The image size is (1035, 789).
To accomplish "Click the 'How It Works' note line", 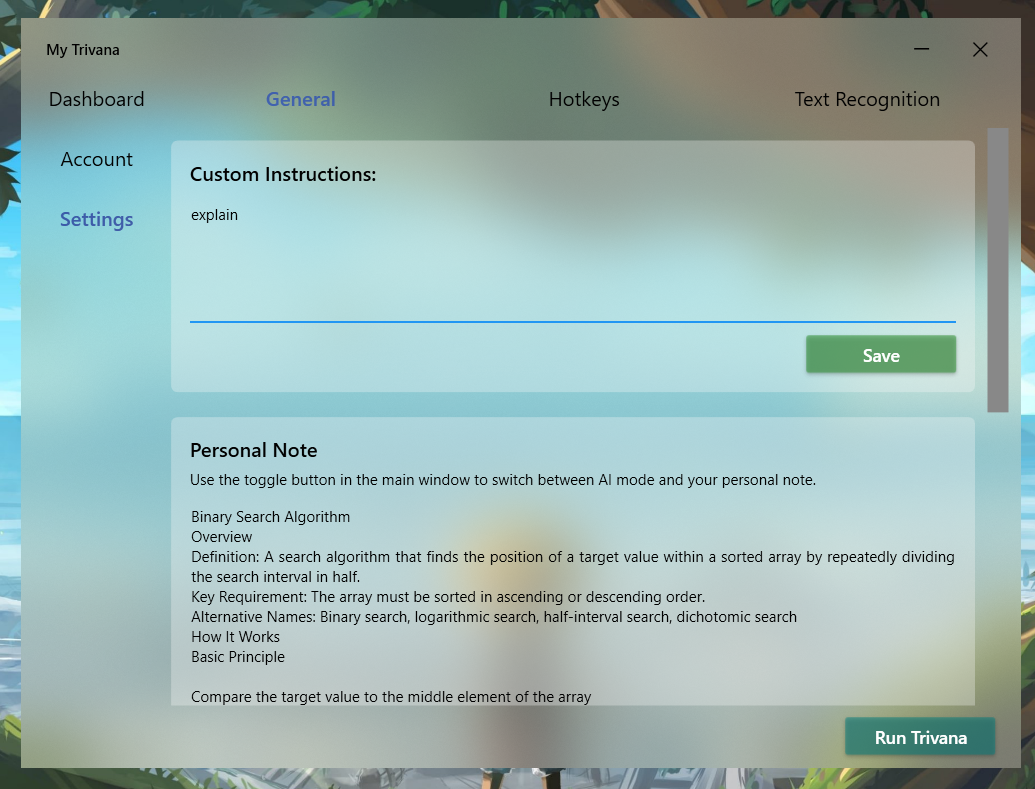I will [x=236, y=637].
